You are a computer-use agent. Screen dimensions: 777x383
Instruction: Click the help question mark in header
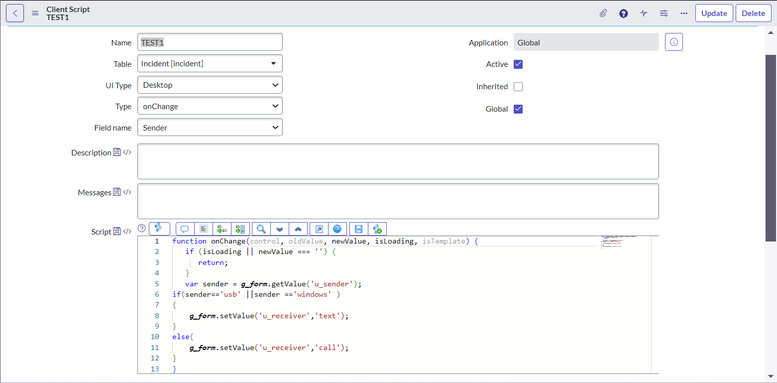pyautogui.click(x=623, y=13)
